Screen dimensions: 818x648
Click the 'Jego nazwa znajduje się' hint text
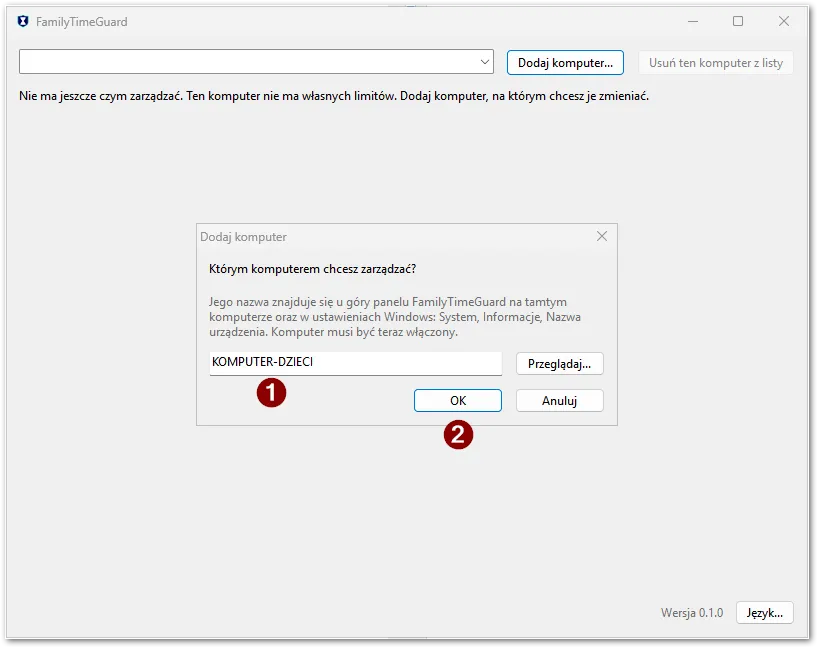pyautogui.click(x=395, y=317)
